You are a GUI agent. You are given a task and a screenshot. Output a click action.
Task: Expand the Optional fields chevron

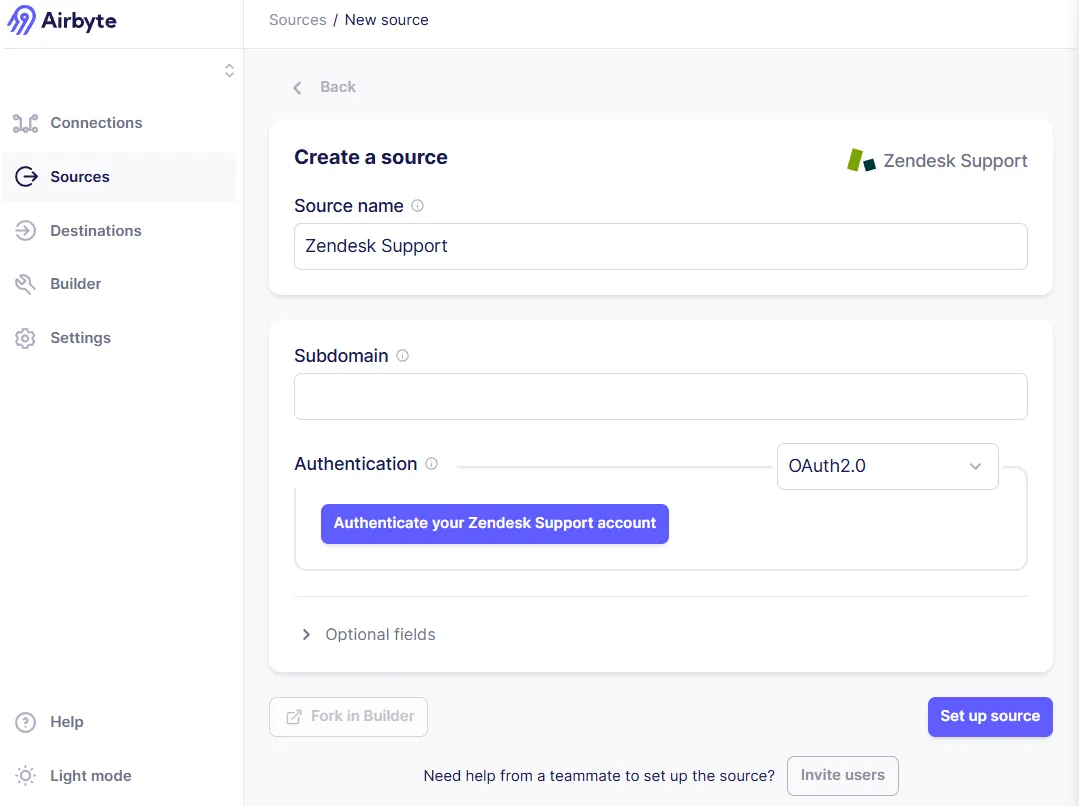point(307,635)
